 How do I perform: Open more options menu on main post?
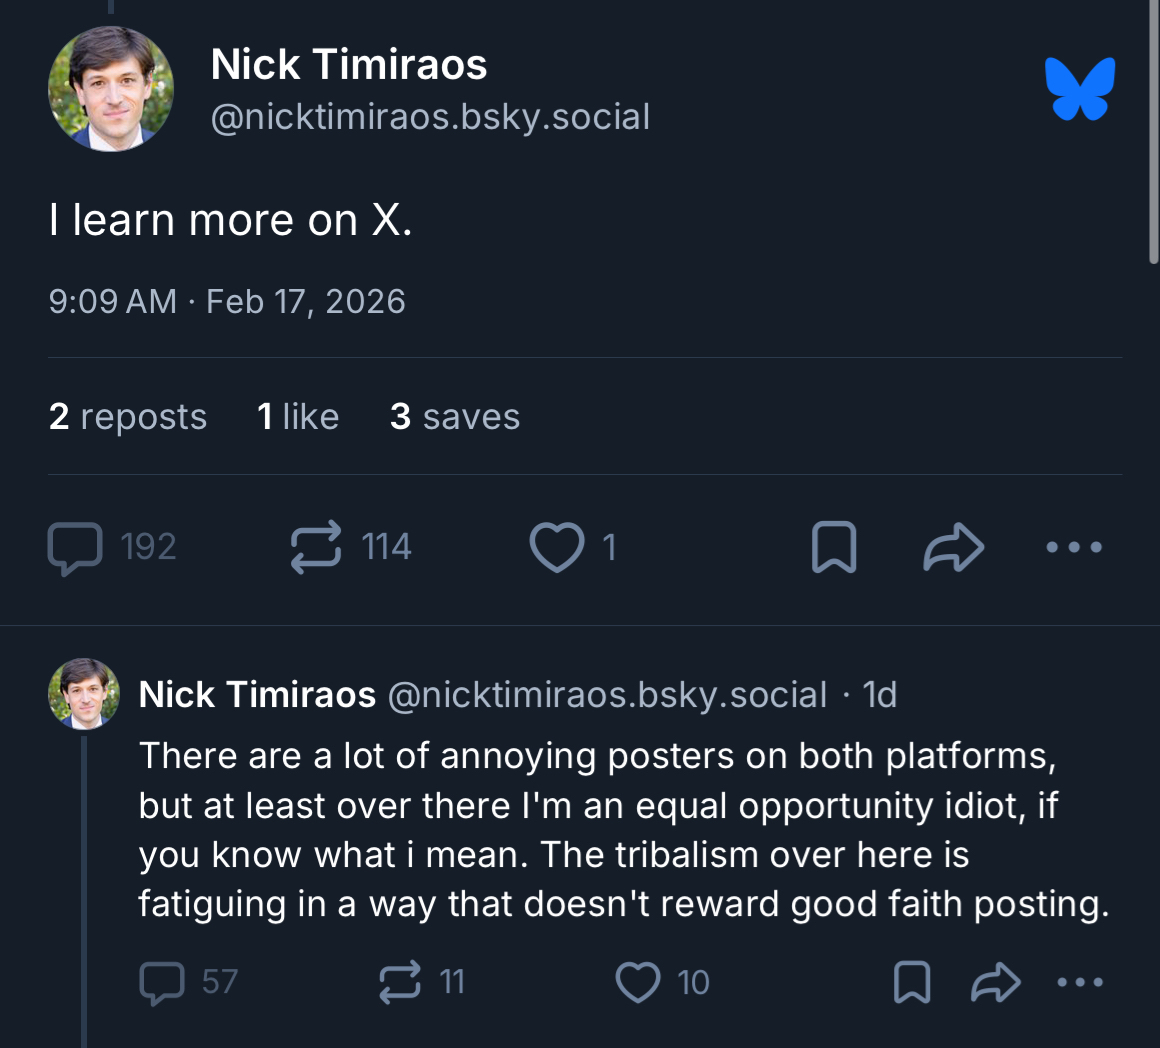(x=1074, y=547)
